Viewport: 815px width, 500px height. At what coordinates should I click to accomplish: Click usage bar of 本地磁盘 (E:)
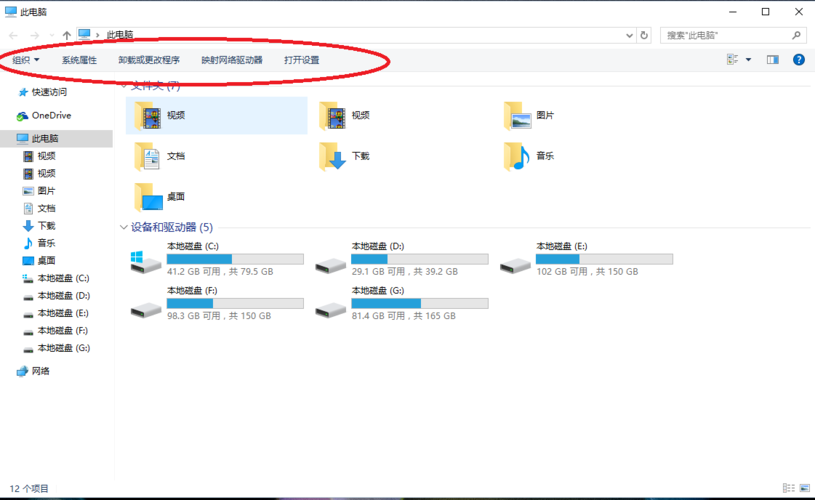(x=604, y=259)
